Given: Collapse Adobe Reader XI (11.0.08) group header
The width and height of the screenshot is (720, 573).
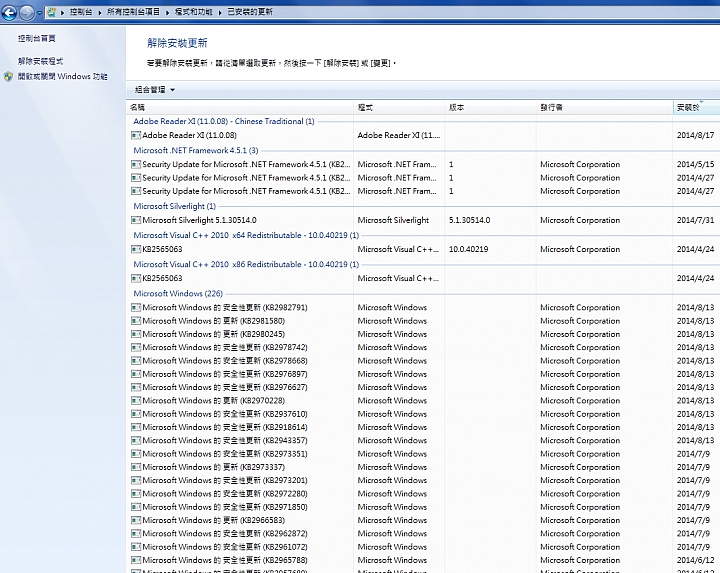Looking at the screenshot, I should pos(224,121).
